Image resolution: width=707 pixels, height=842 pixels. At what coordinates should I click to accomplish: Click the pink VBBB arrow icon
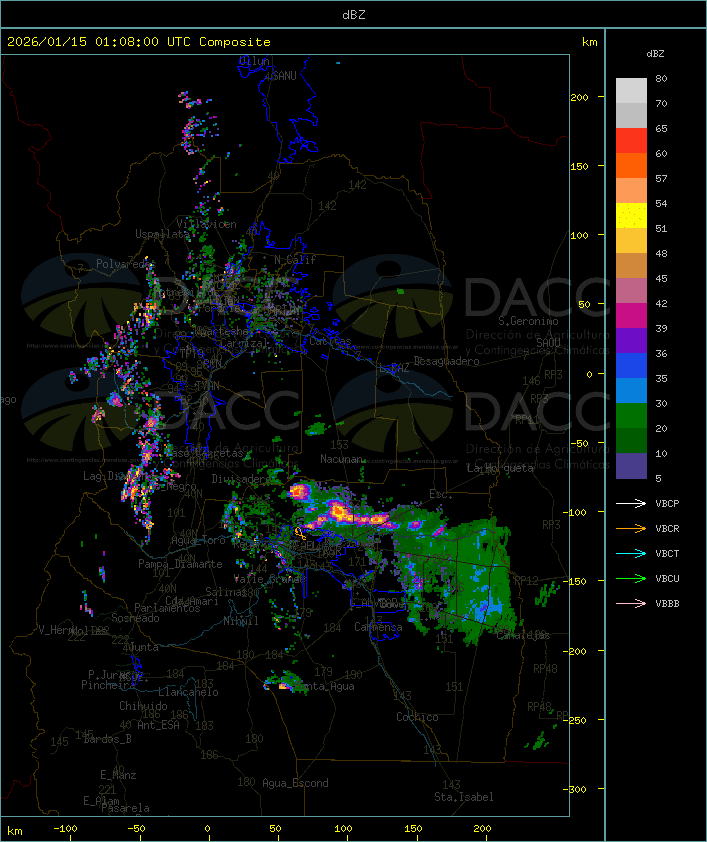(631, 603)
